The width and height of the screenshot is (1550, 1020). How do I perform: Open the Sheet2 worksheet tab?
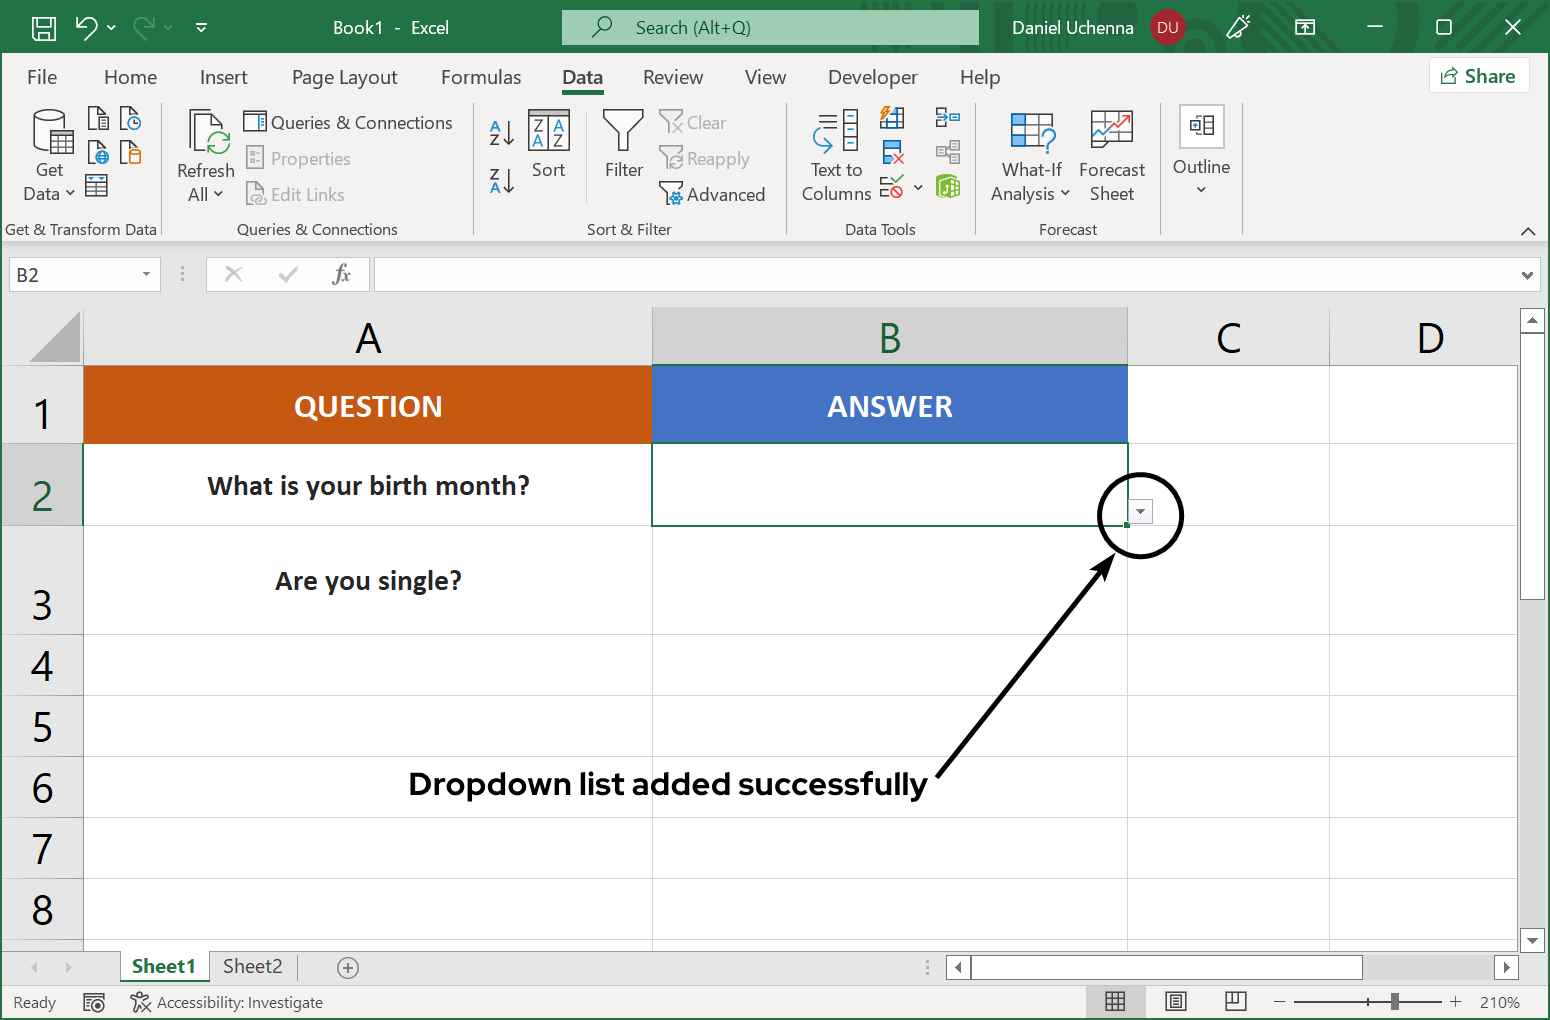tap(252, 966)
